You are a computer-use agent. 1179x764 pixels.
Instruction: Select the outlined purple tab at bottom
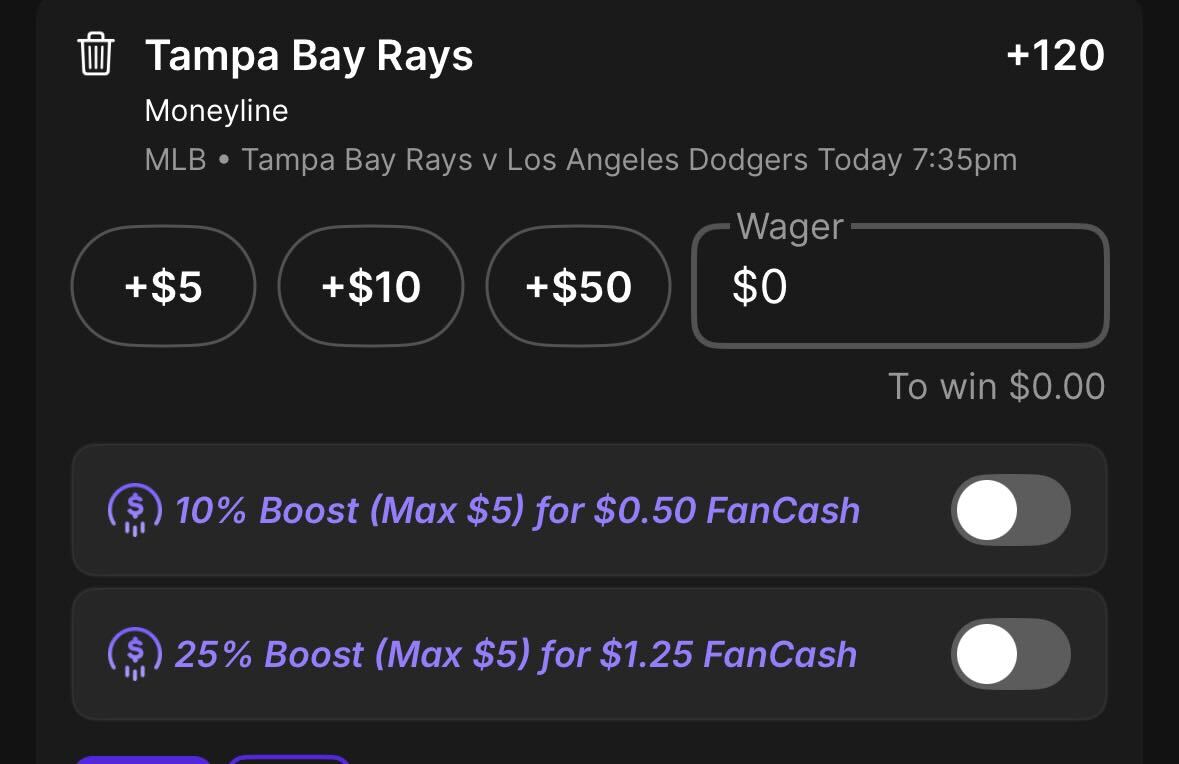pyautogui.click(x=289, y=759)
